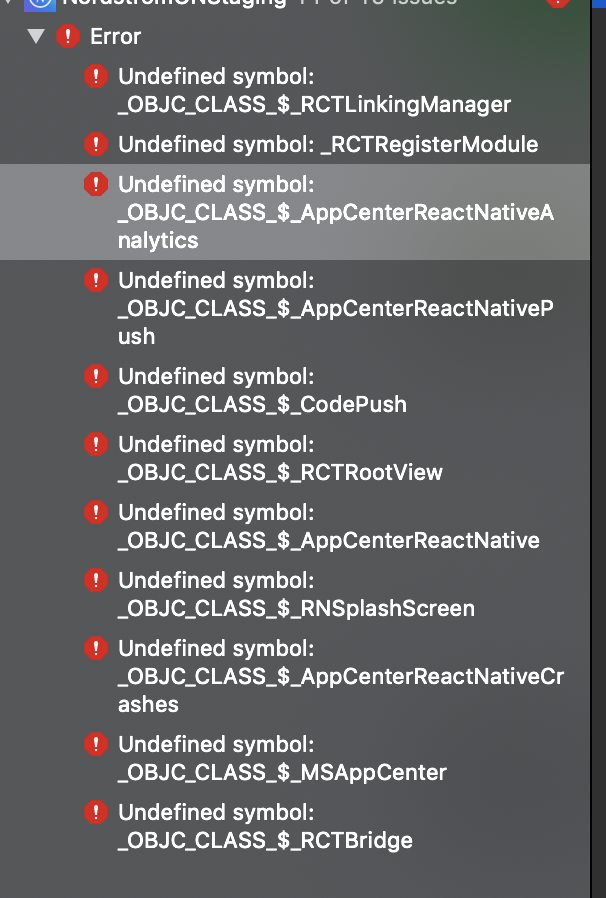Click the error badge icon next to _OBJC_CLASS_$_RCTLinkingManager
This screenshot has height=898, width=606.
[x=96, y=76]
